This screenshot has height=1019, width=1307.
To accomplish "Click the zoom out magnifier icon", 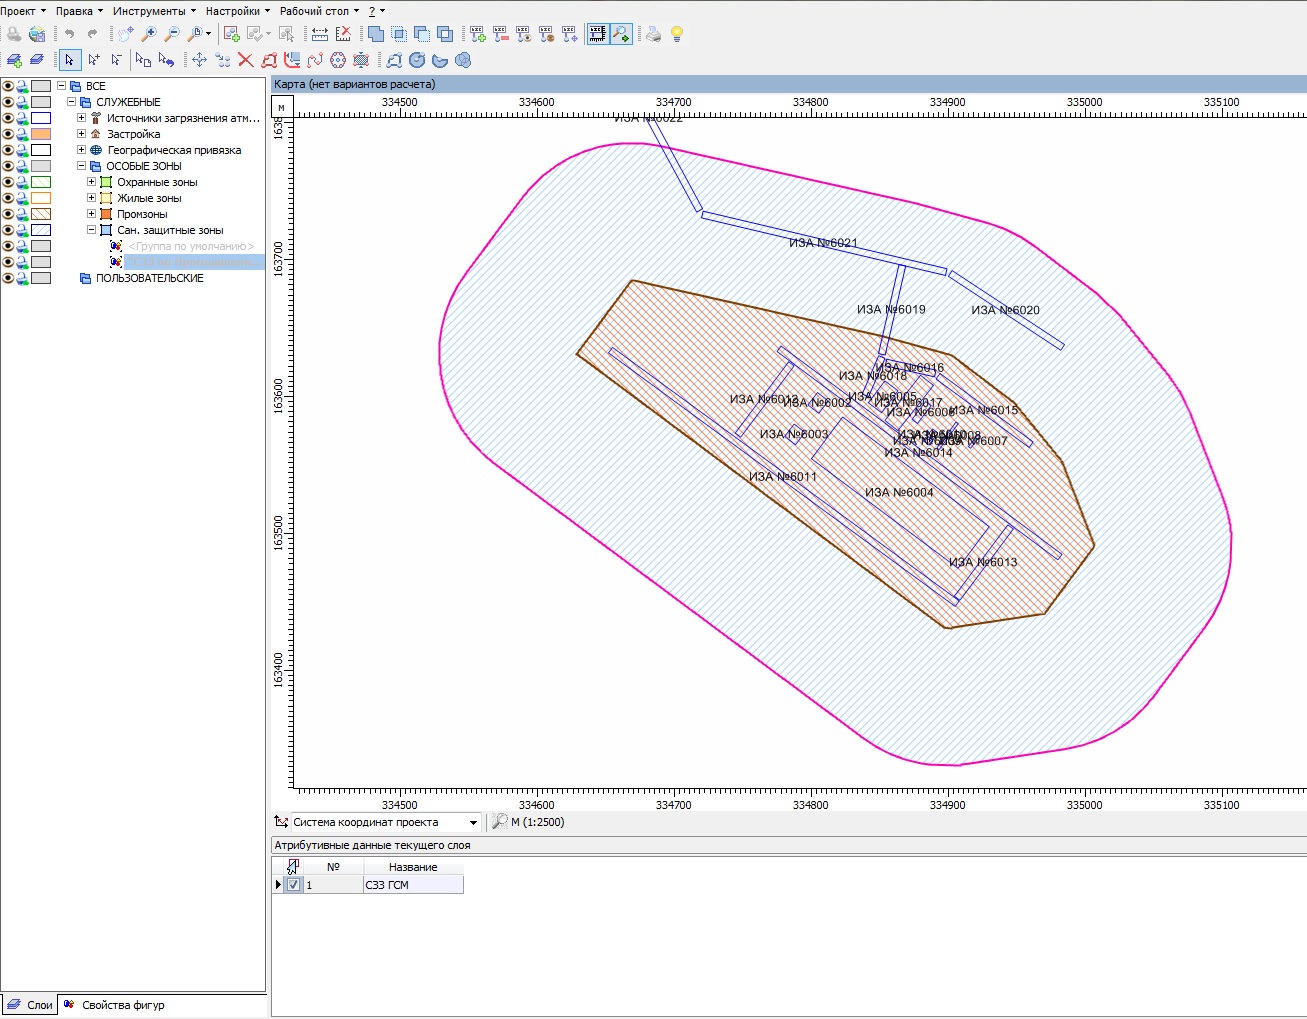I will [x=172, y=34].
